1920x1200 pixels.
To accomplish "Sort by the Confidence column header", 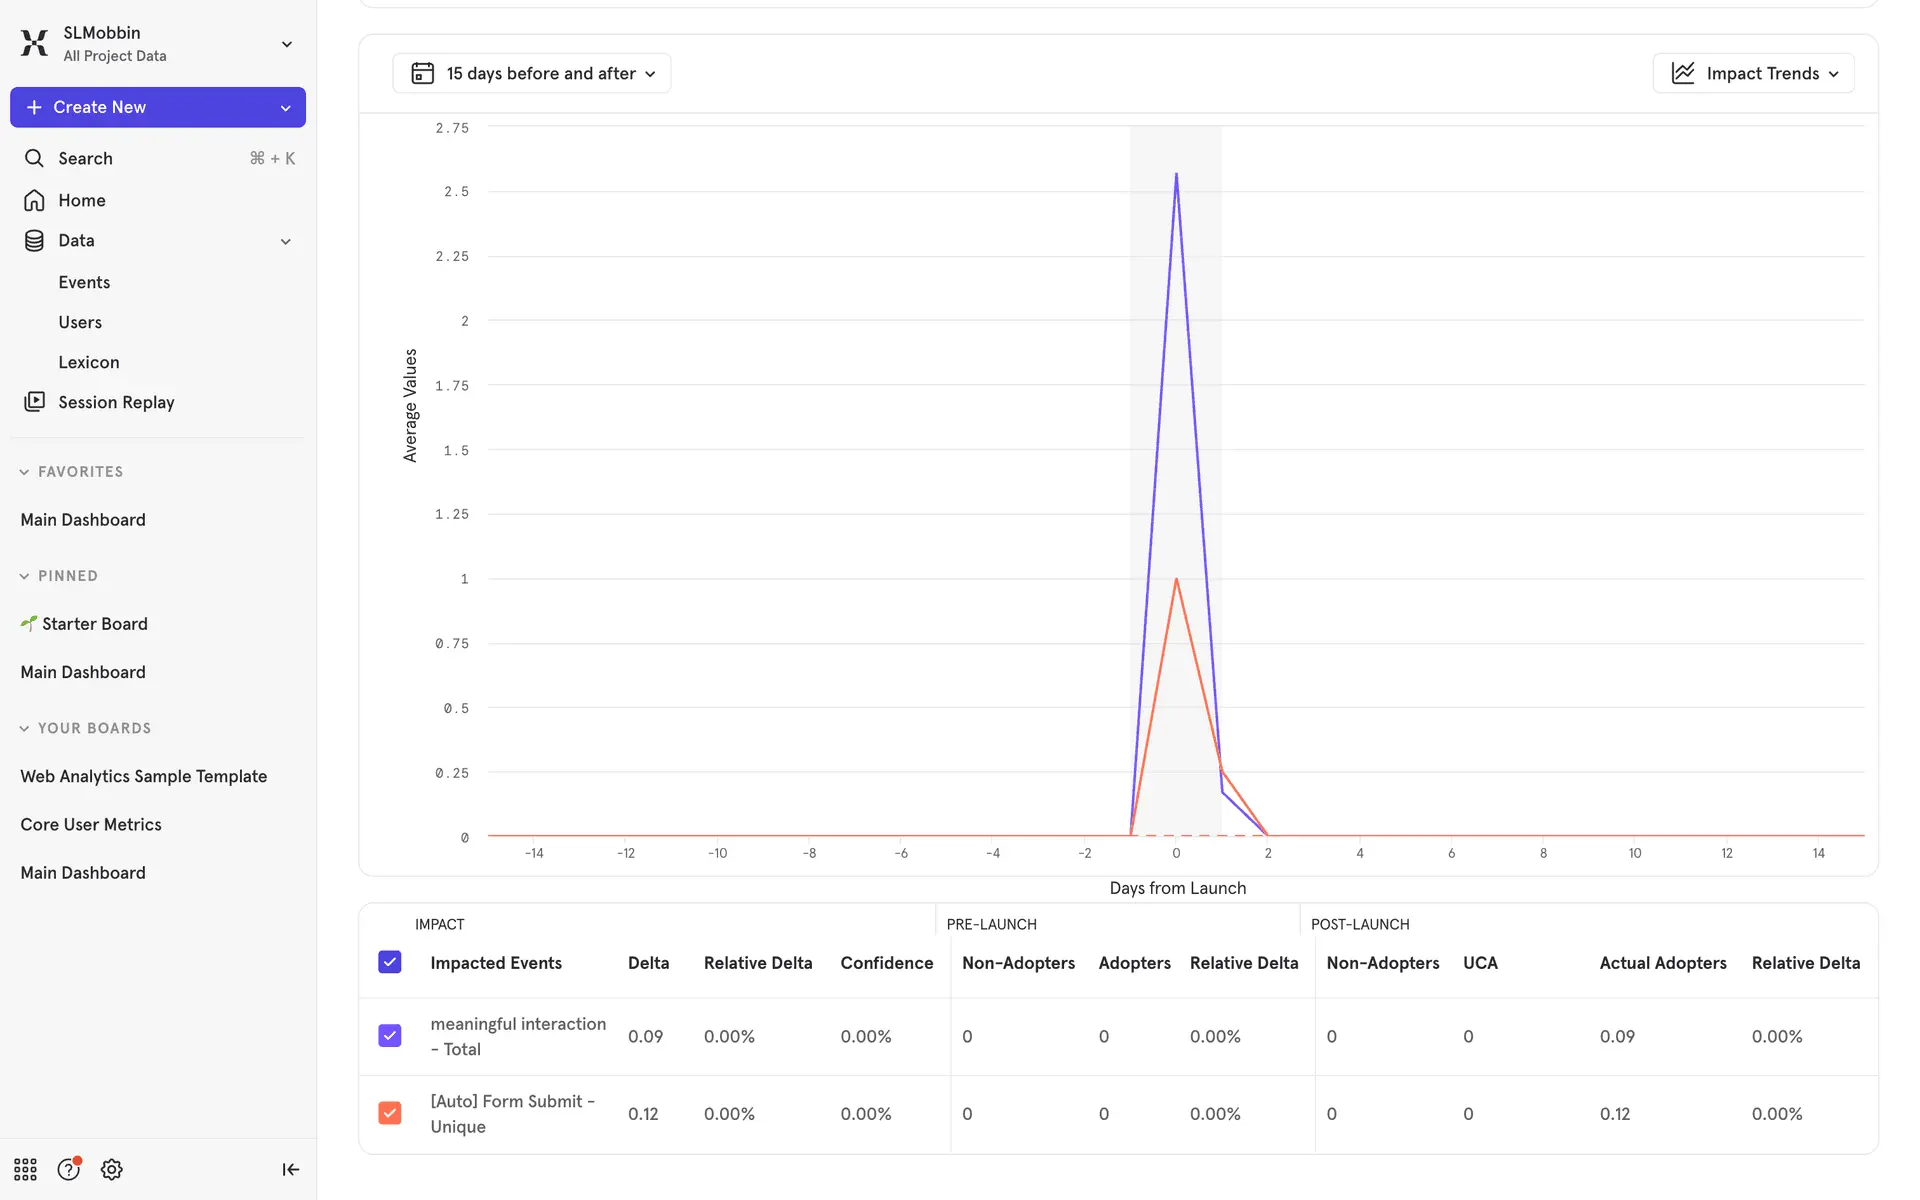I will (x=886, y=962).
